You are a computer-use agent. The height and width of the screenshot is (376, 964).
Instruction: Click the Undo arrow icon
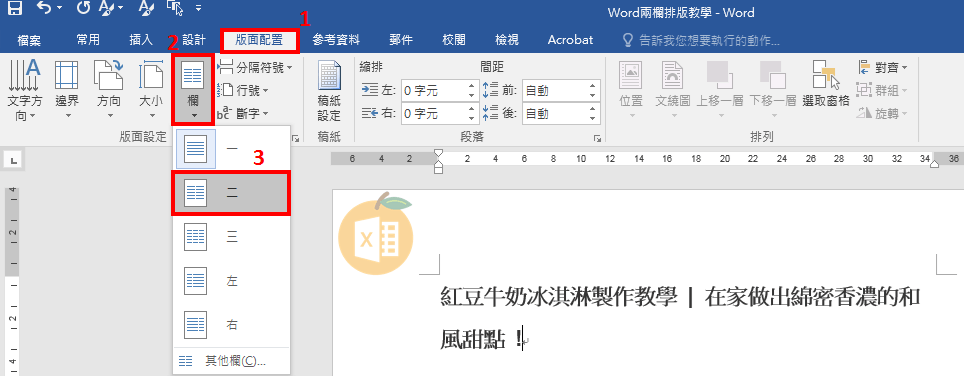click(x=44, y=8)
